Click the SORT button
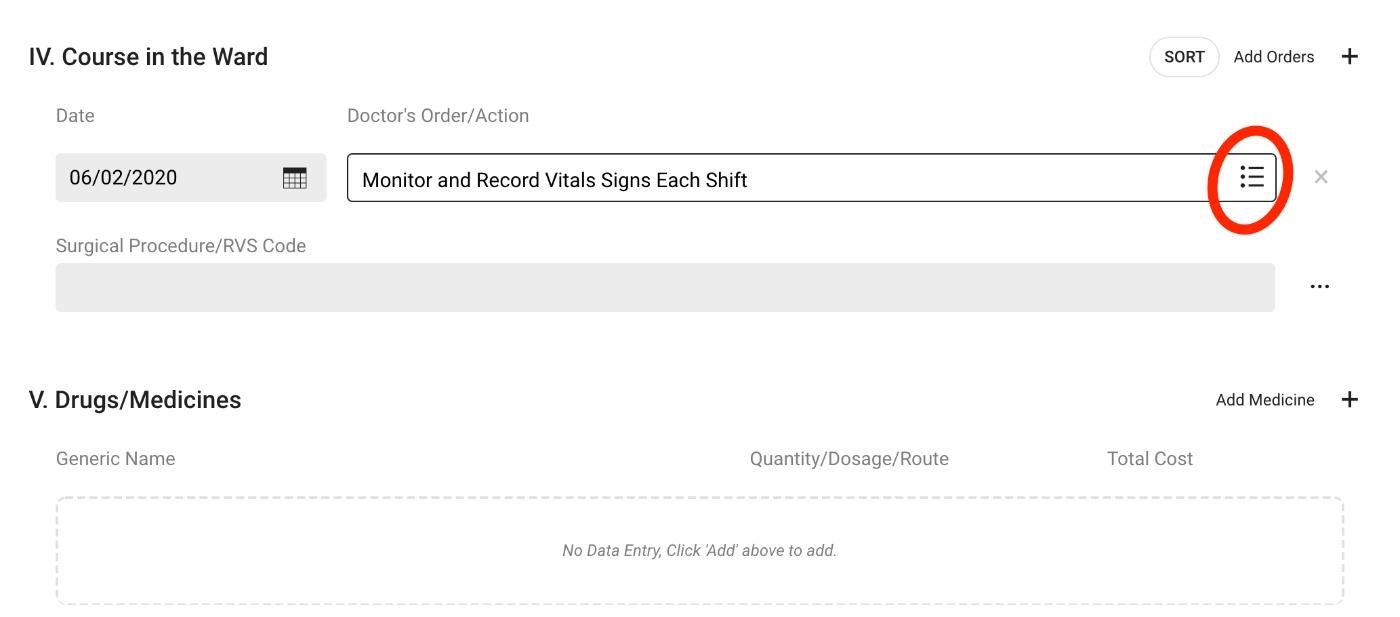This screenshot has width=1400, height=617. [1184, 57]
